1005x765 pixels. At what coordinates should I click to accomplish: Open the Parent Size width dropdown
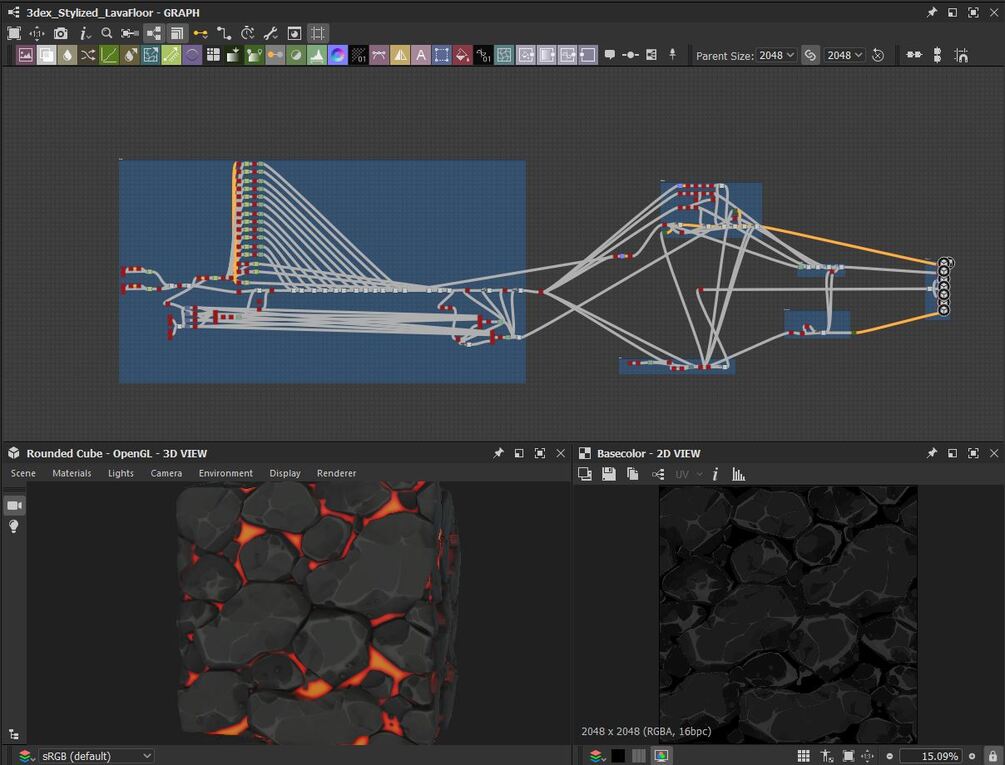pyautogui.click(x=776, y=55)
